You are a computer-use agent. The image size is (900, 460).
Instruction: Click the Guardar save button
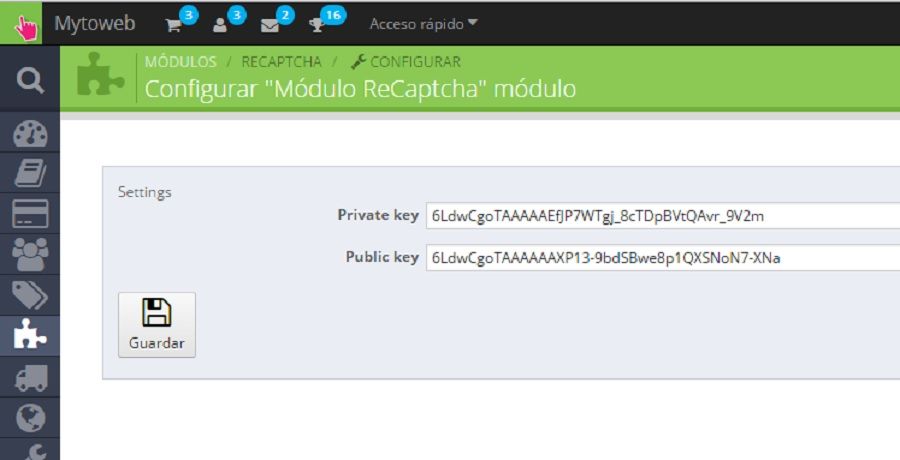click(x=157, y=325)
